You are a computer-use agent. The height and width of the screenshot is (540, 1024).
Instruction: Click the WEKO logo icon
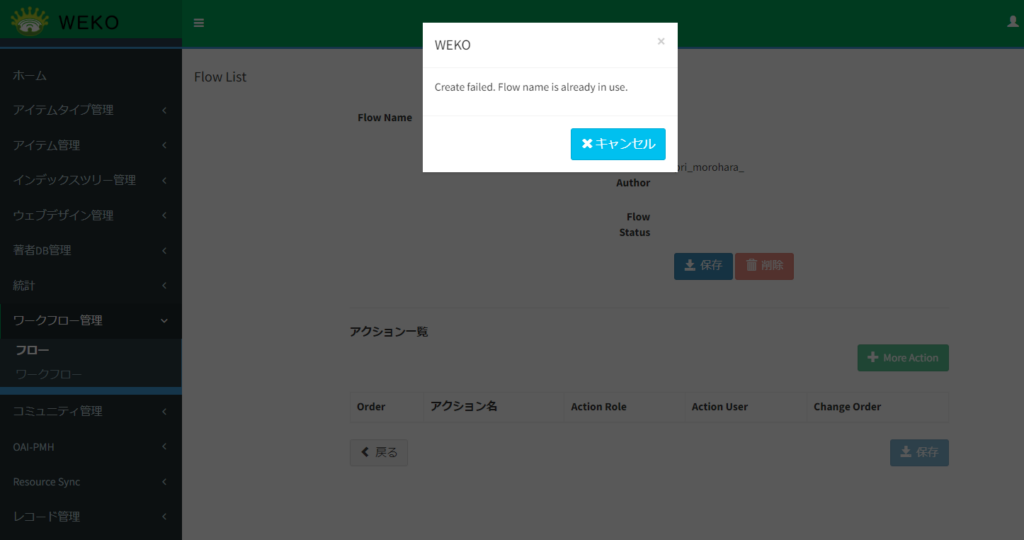[30, 22]
